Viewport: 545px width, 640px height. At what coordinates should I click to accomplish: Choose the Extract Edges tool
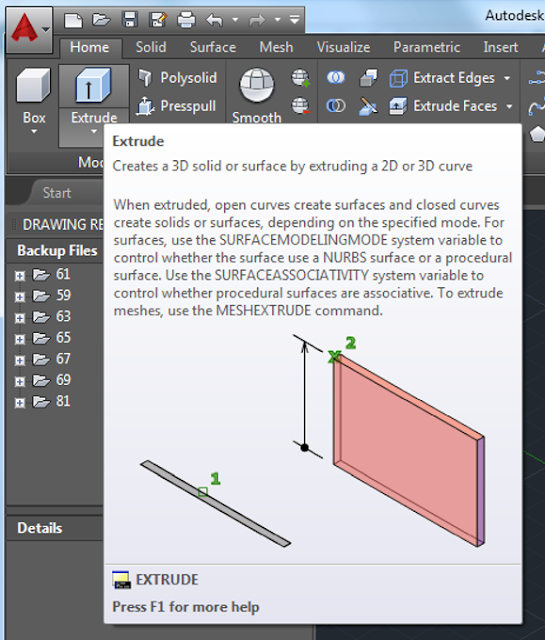pyautogui.click(x=443, y=78)
